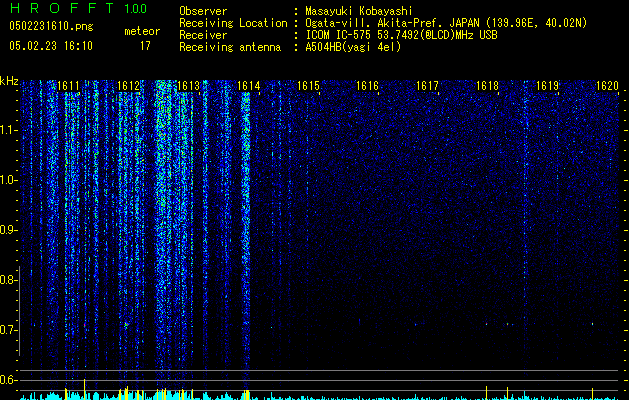Click the 1620 time marker

[607, 85]
